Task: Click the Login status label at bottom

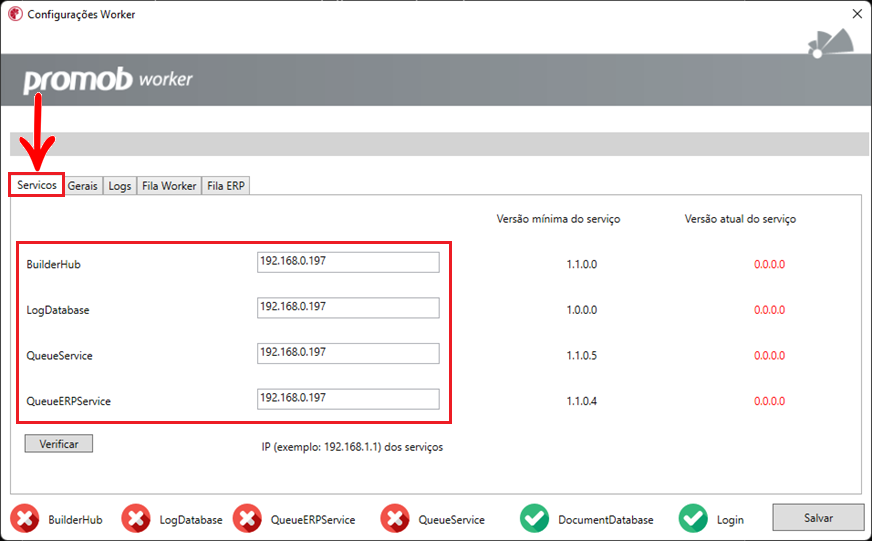Action: pos(730,520)
